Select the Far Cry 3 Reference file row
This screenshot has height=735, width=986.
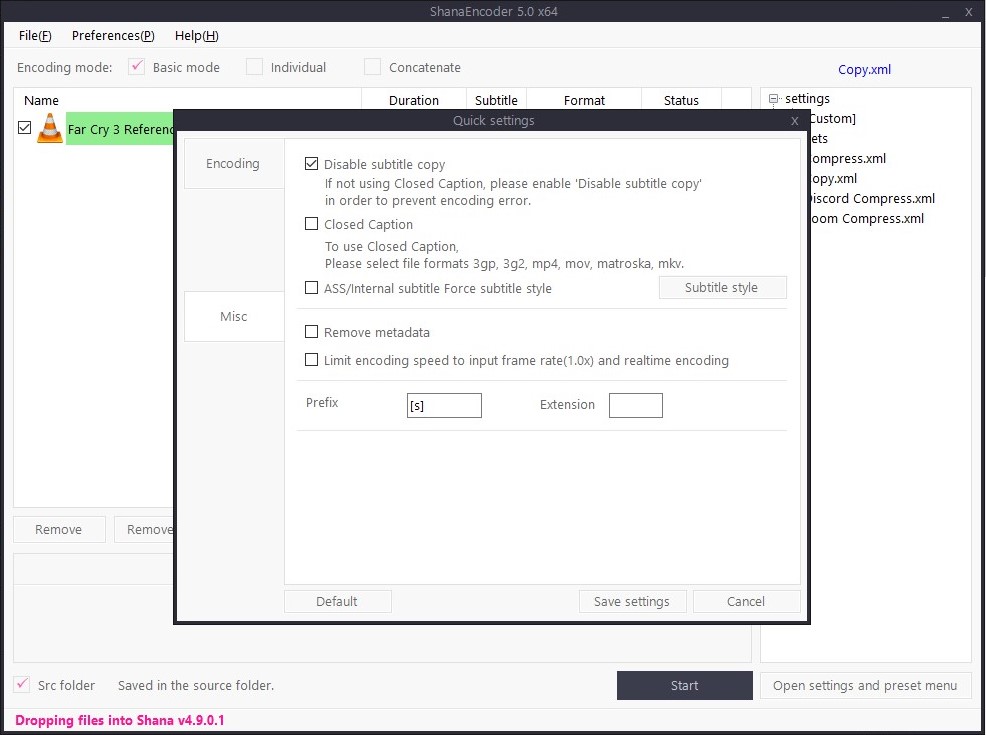pyautogui.click(x=119, y=129)
